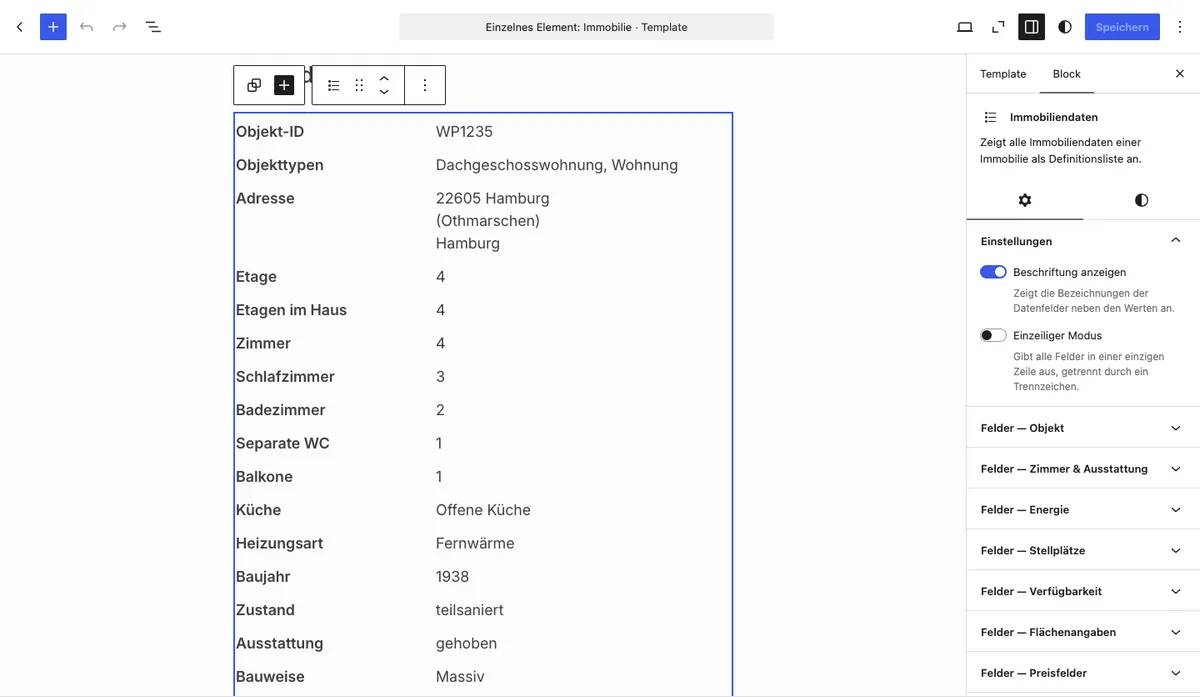Enable the Einzeiliger Modus toggle
The width and height of the screenshot is (1200, 697).
tap(993, 336)
